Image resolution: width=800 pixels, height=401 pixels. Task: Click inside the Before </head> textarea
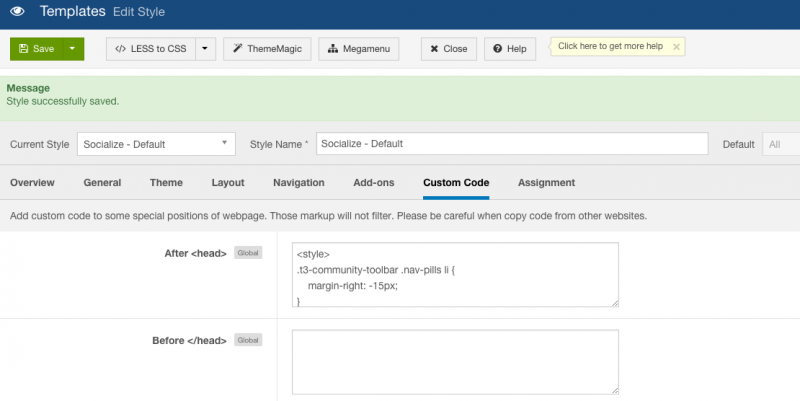point(455,362)
